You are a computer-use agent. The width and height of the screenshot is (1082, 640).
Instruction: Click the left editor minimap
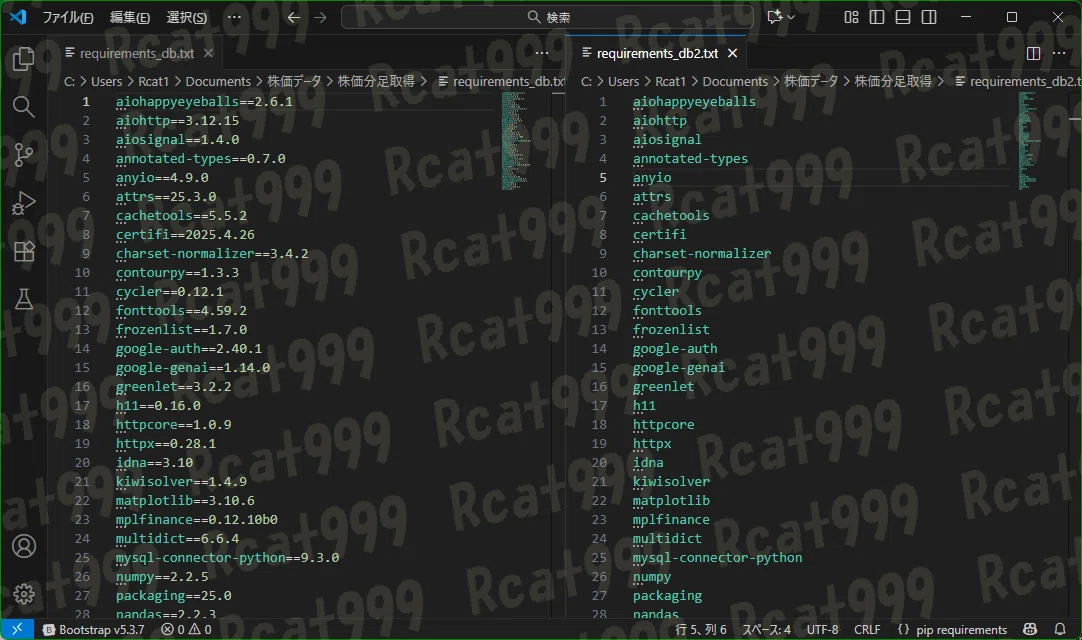point(526,141)
